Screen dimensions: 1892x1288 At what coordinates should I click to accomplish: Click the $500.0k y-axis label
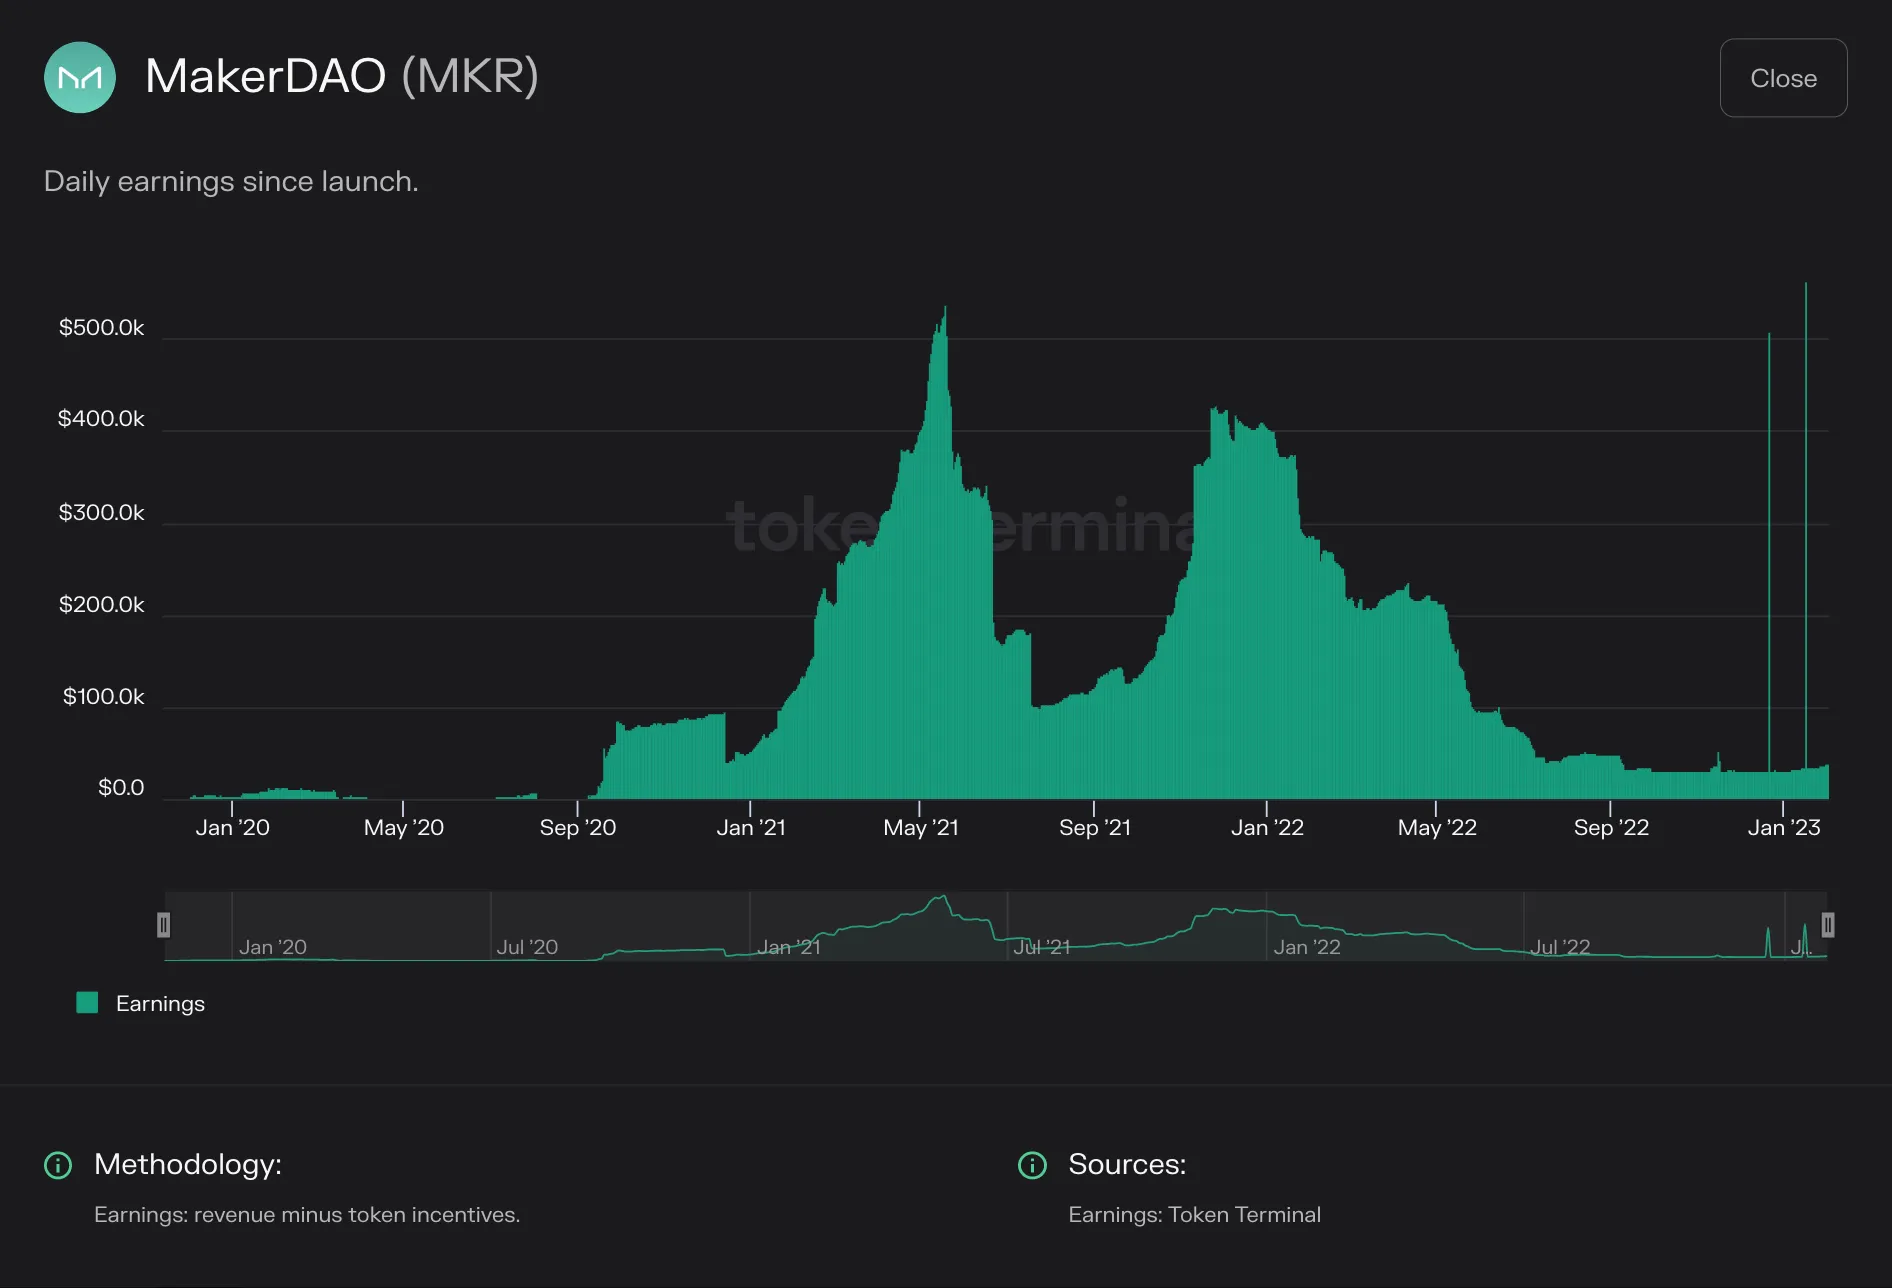tap(101, 328)
